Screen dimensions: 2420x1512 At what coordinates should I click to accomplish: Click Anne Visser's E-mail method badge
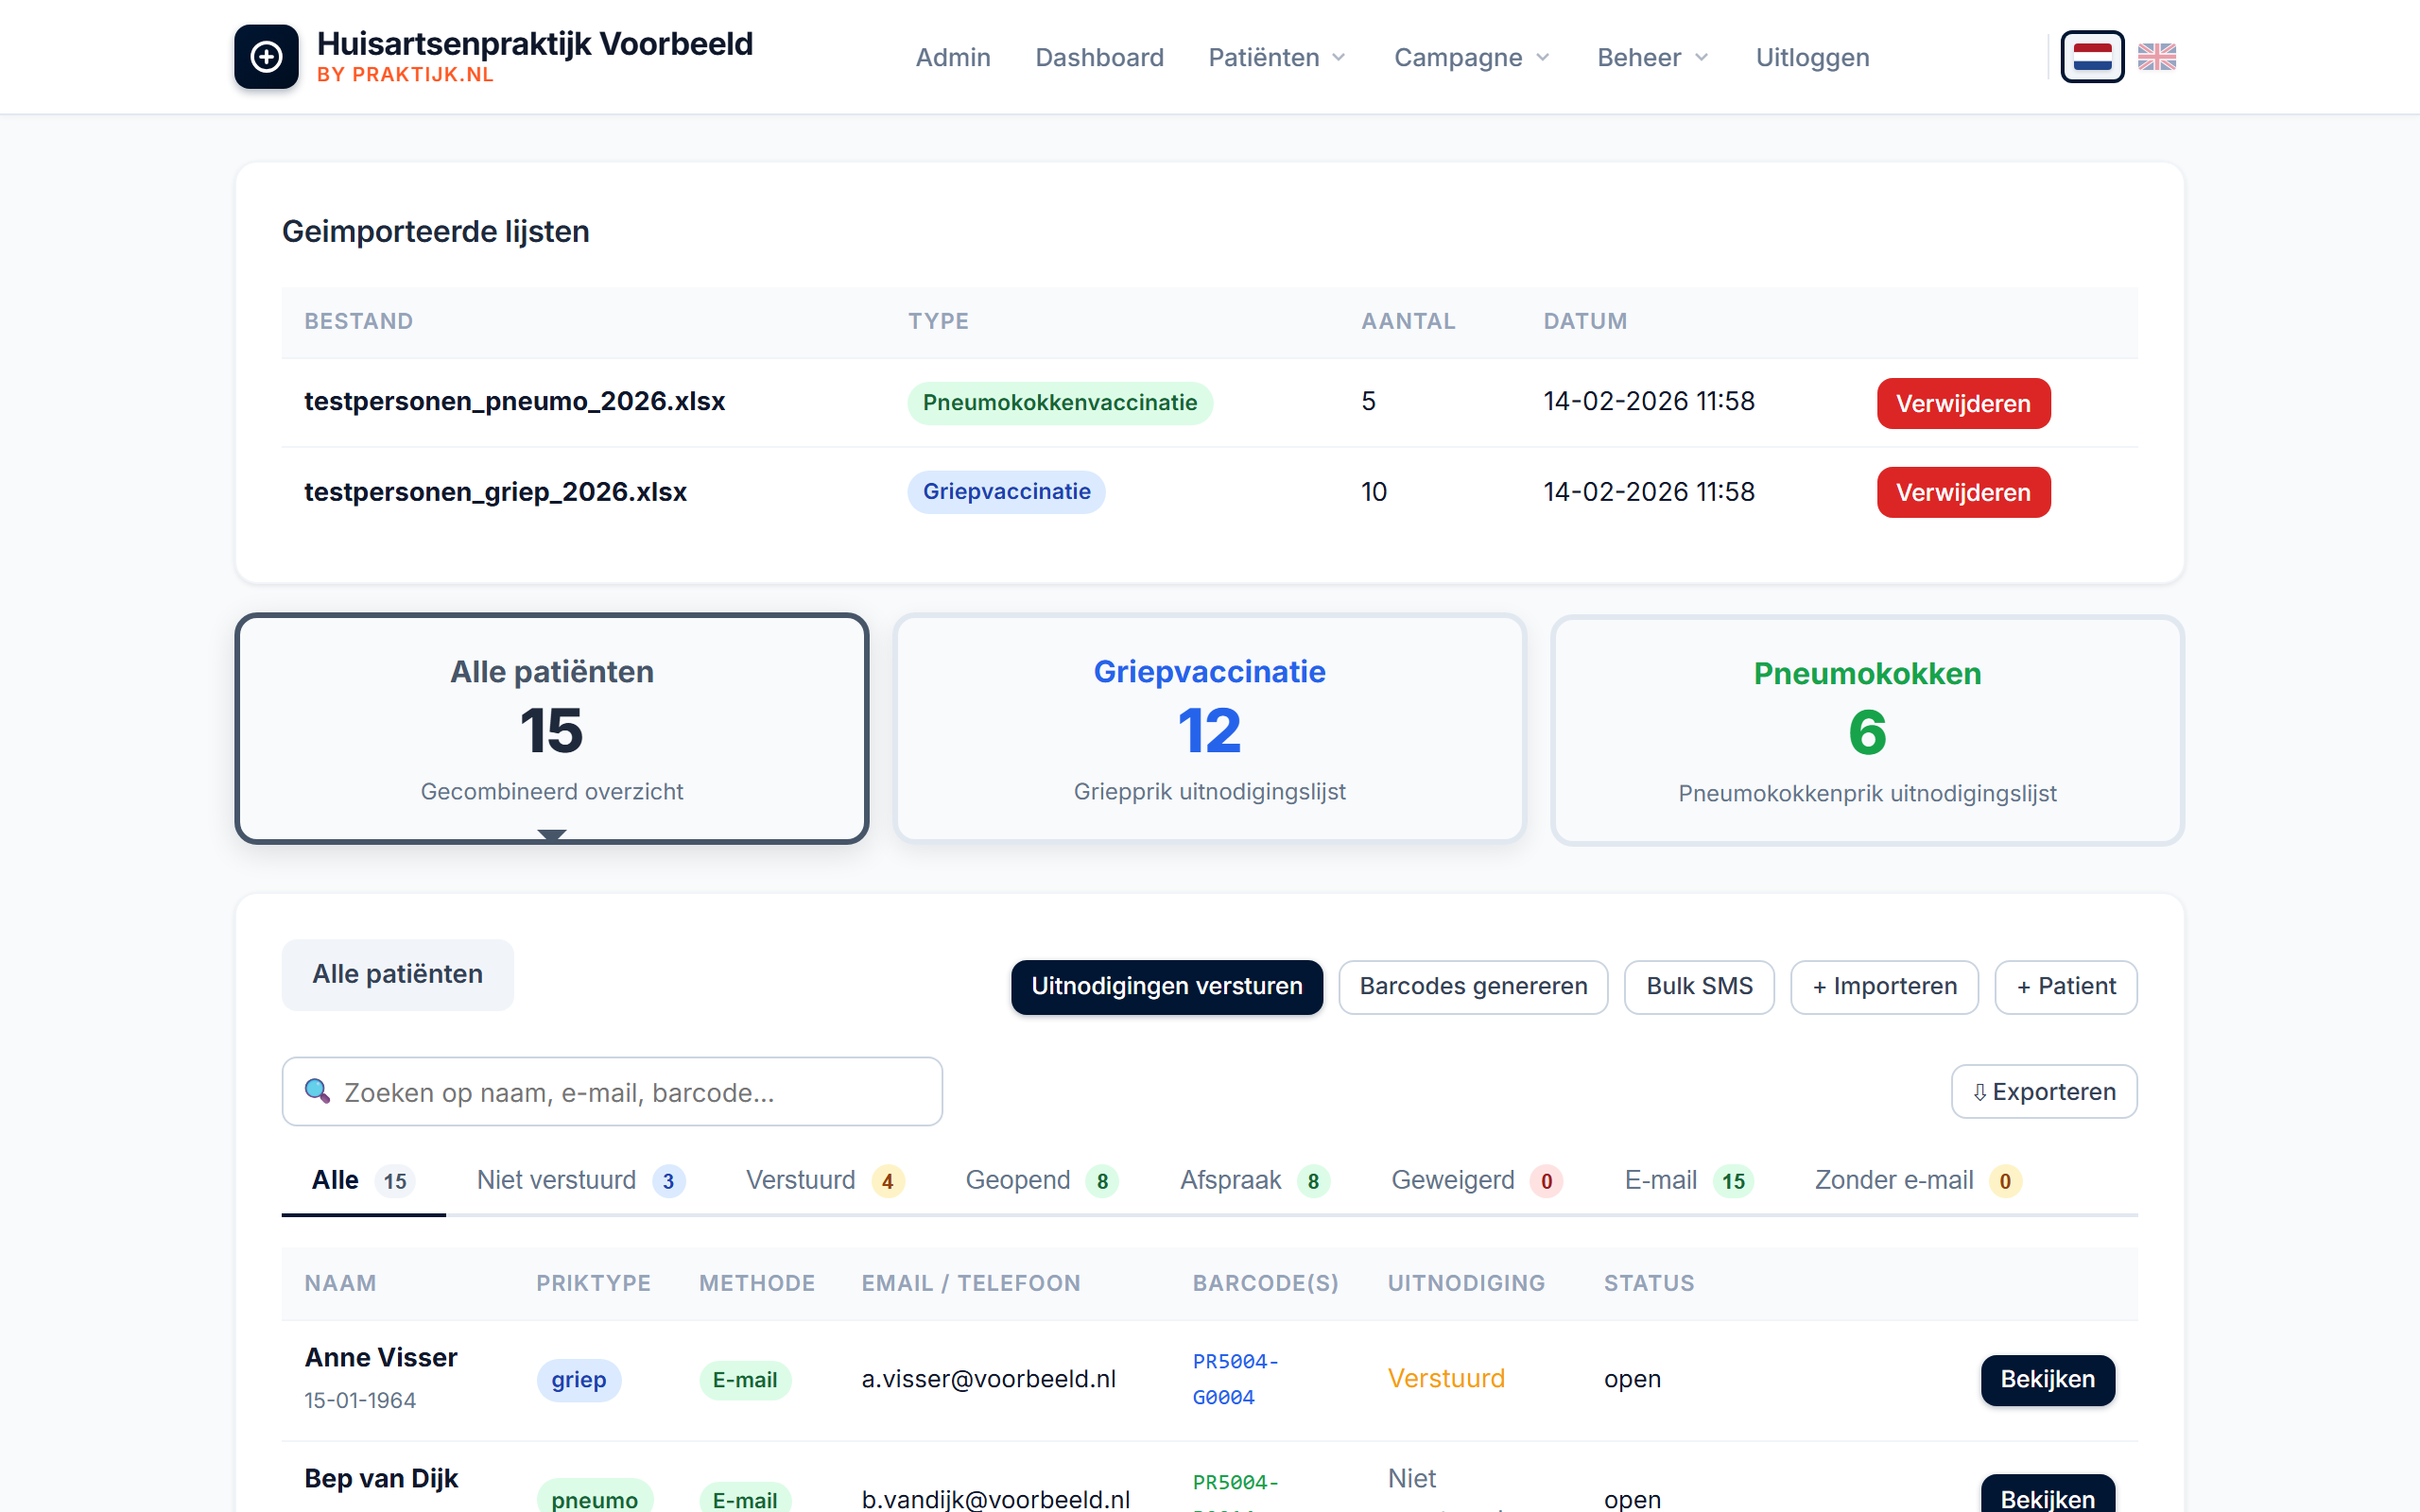coord(744,1380)
